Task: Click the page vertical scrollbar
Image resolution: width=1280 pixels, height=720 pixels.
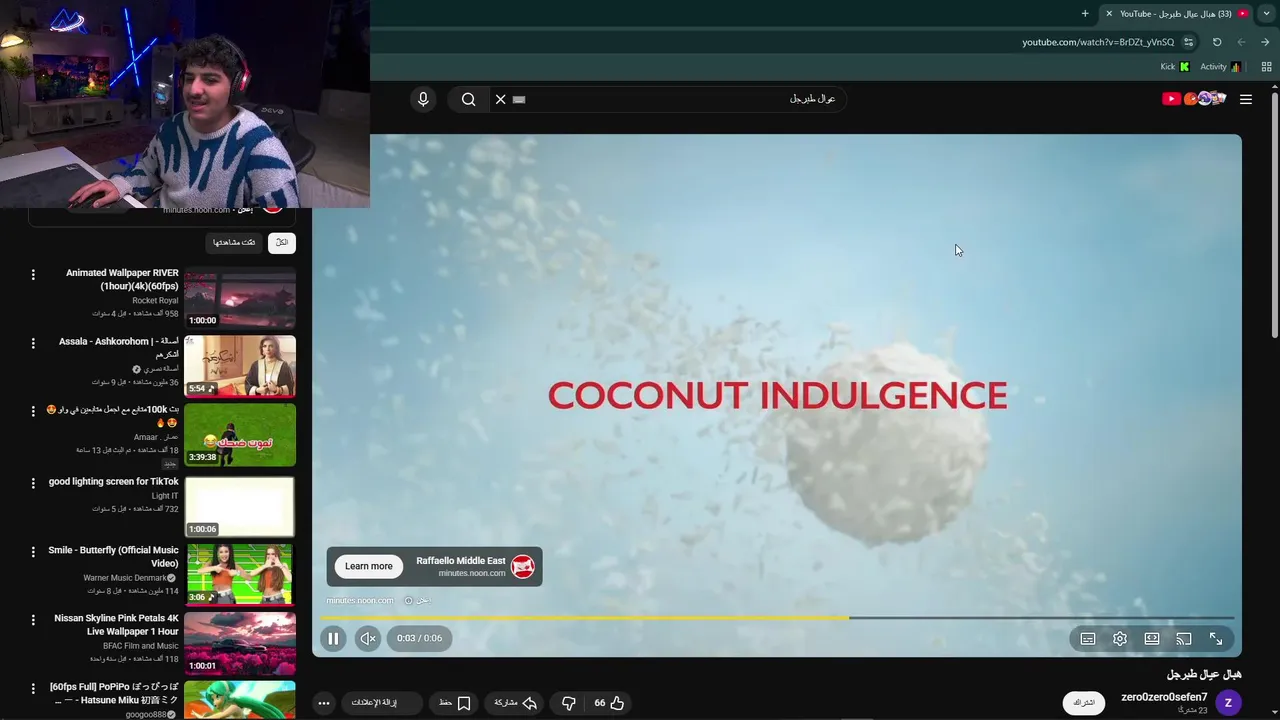Action: 1275,215
